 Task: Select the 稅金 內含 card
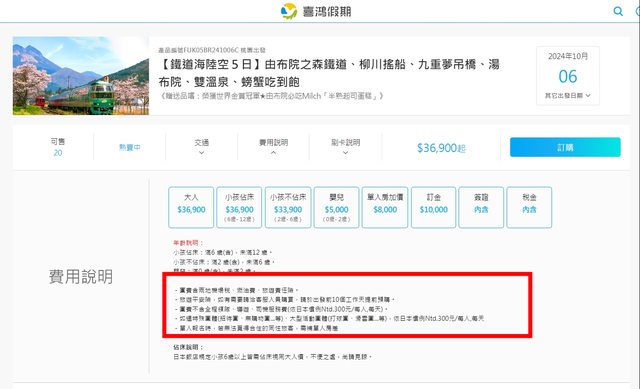click(x=529, y=207)
